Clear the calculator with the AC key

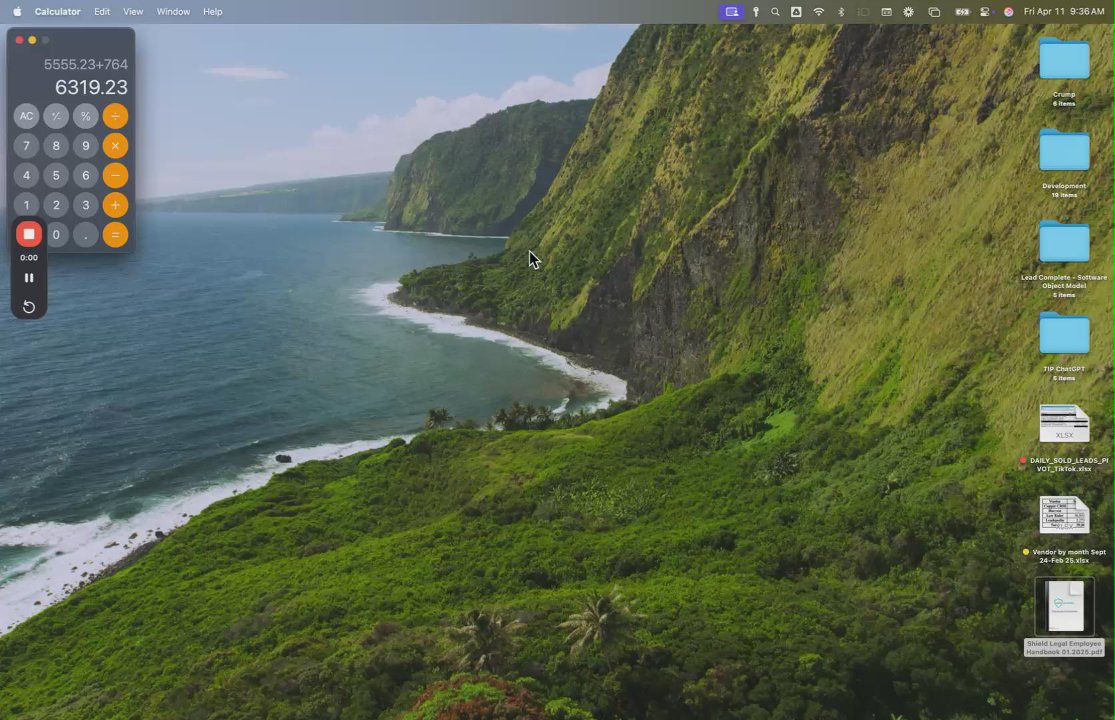coord(26,116)
